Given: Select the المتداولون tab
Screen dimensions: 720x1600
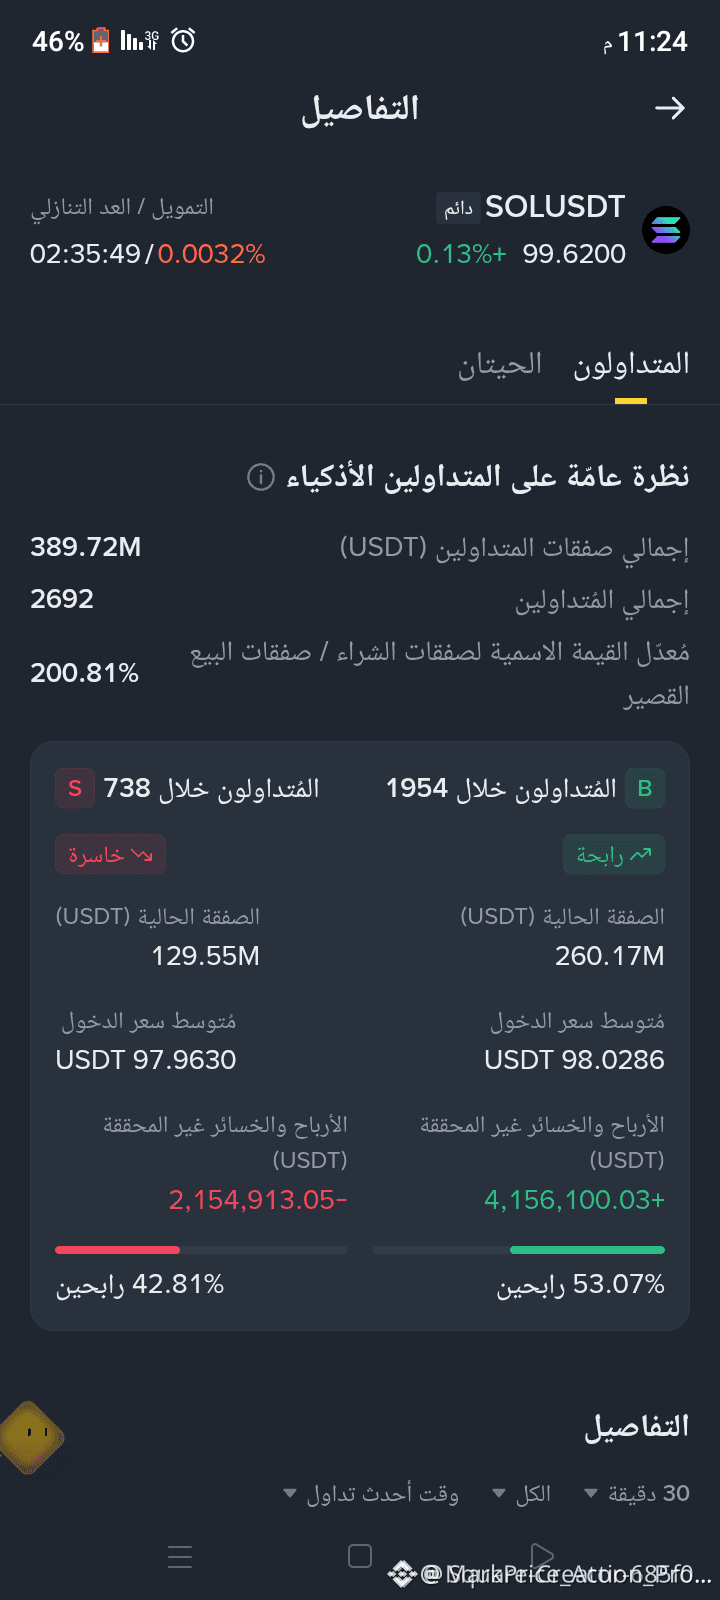Looking at the screenshot, I should coord(631,364).
